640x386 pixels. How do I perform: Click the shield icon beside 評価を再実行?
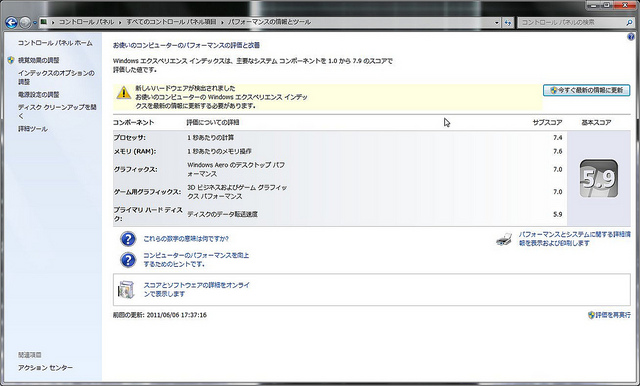(x=591, y=315)
